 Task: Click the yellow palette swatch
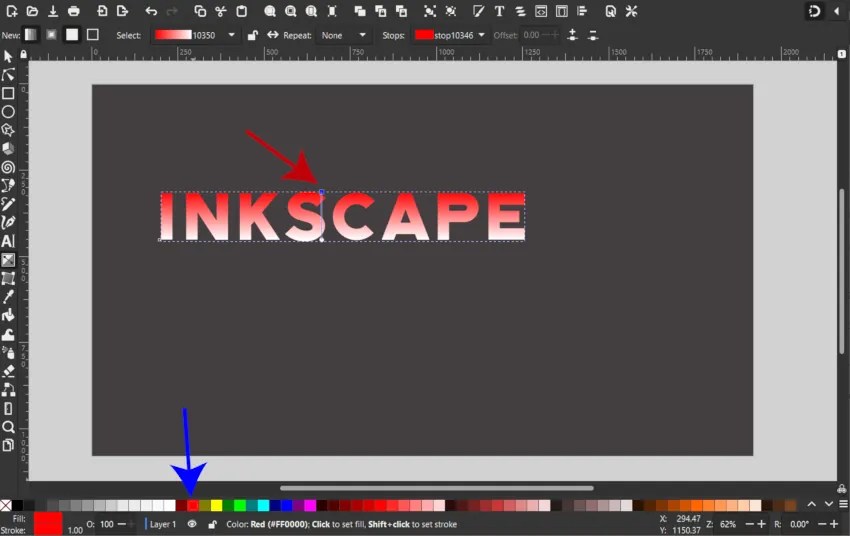[216, 506]
